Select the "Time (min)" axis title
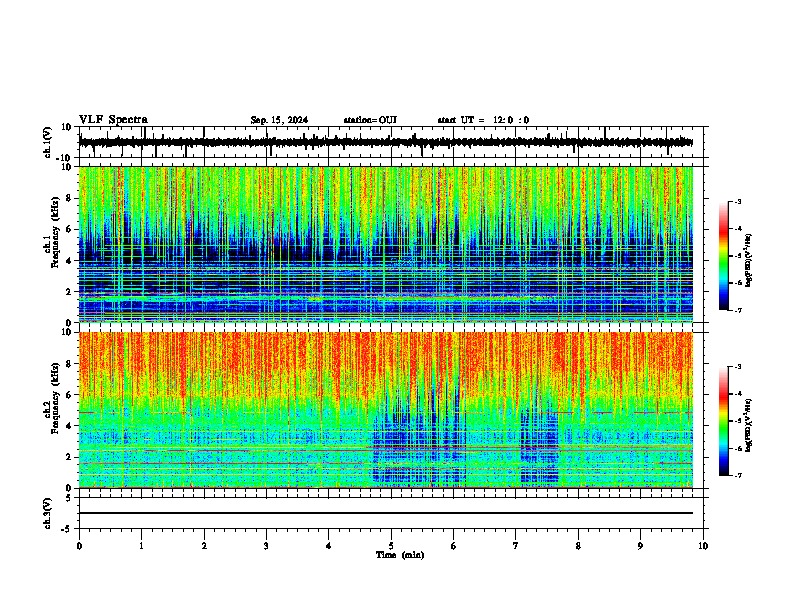792x612 pixels. (400, 555)
